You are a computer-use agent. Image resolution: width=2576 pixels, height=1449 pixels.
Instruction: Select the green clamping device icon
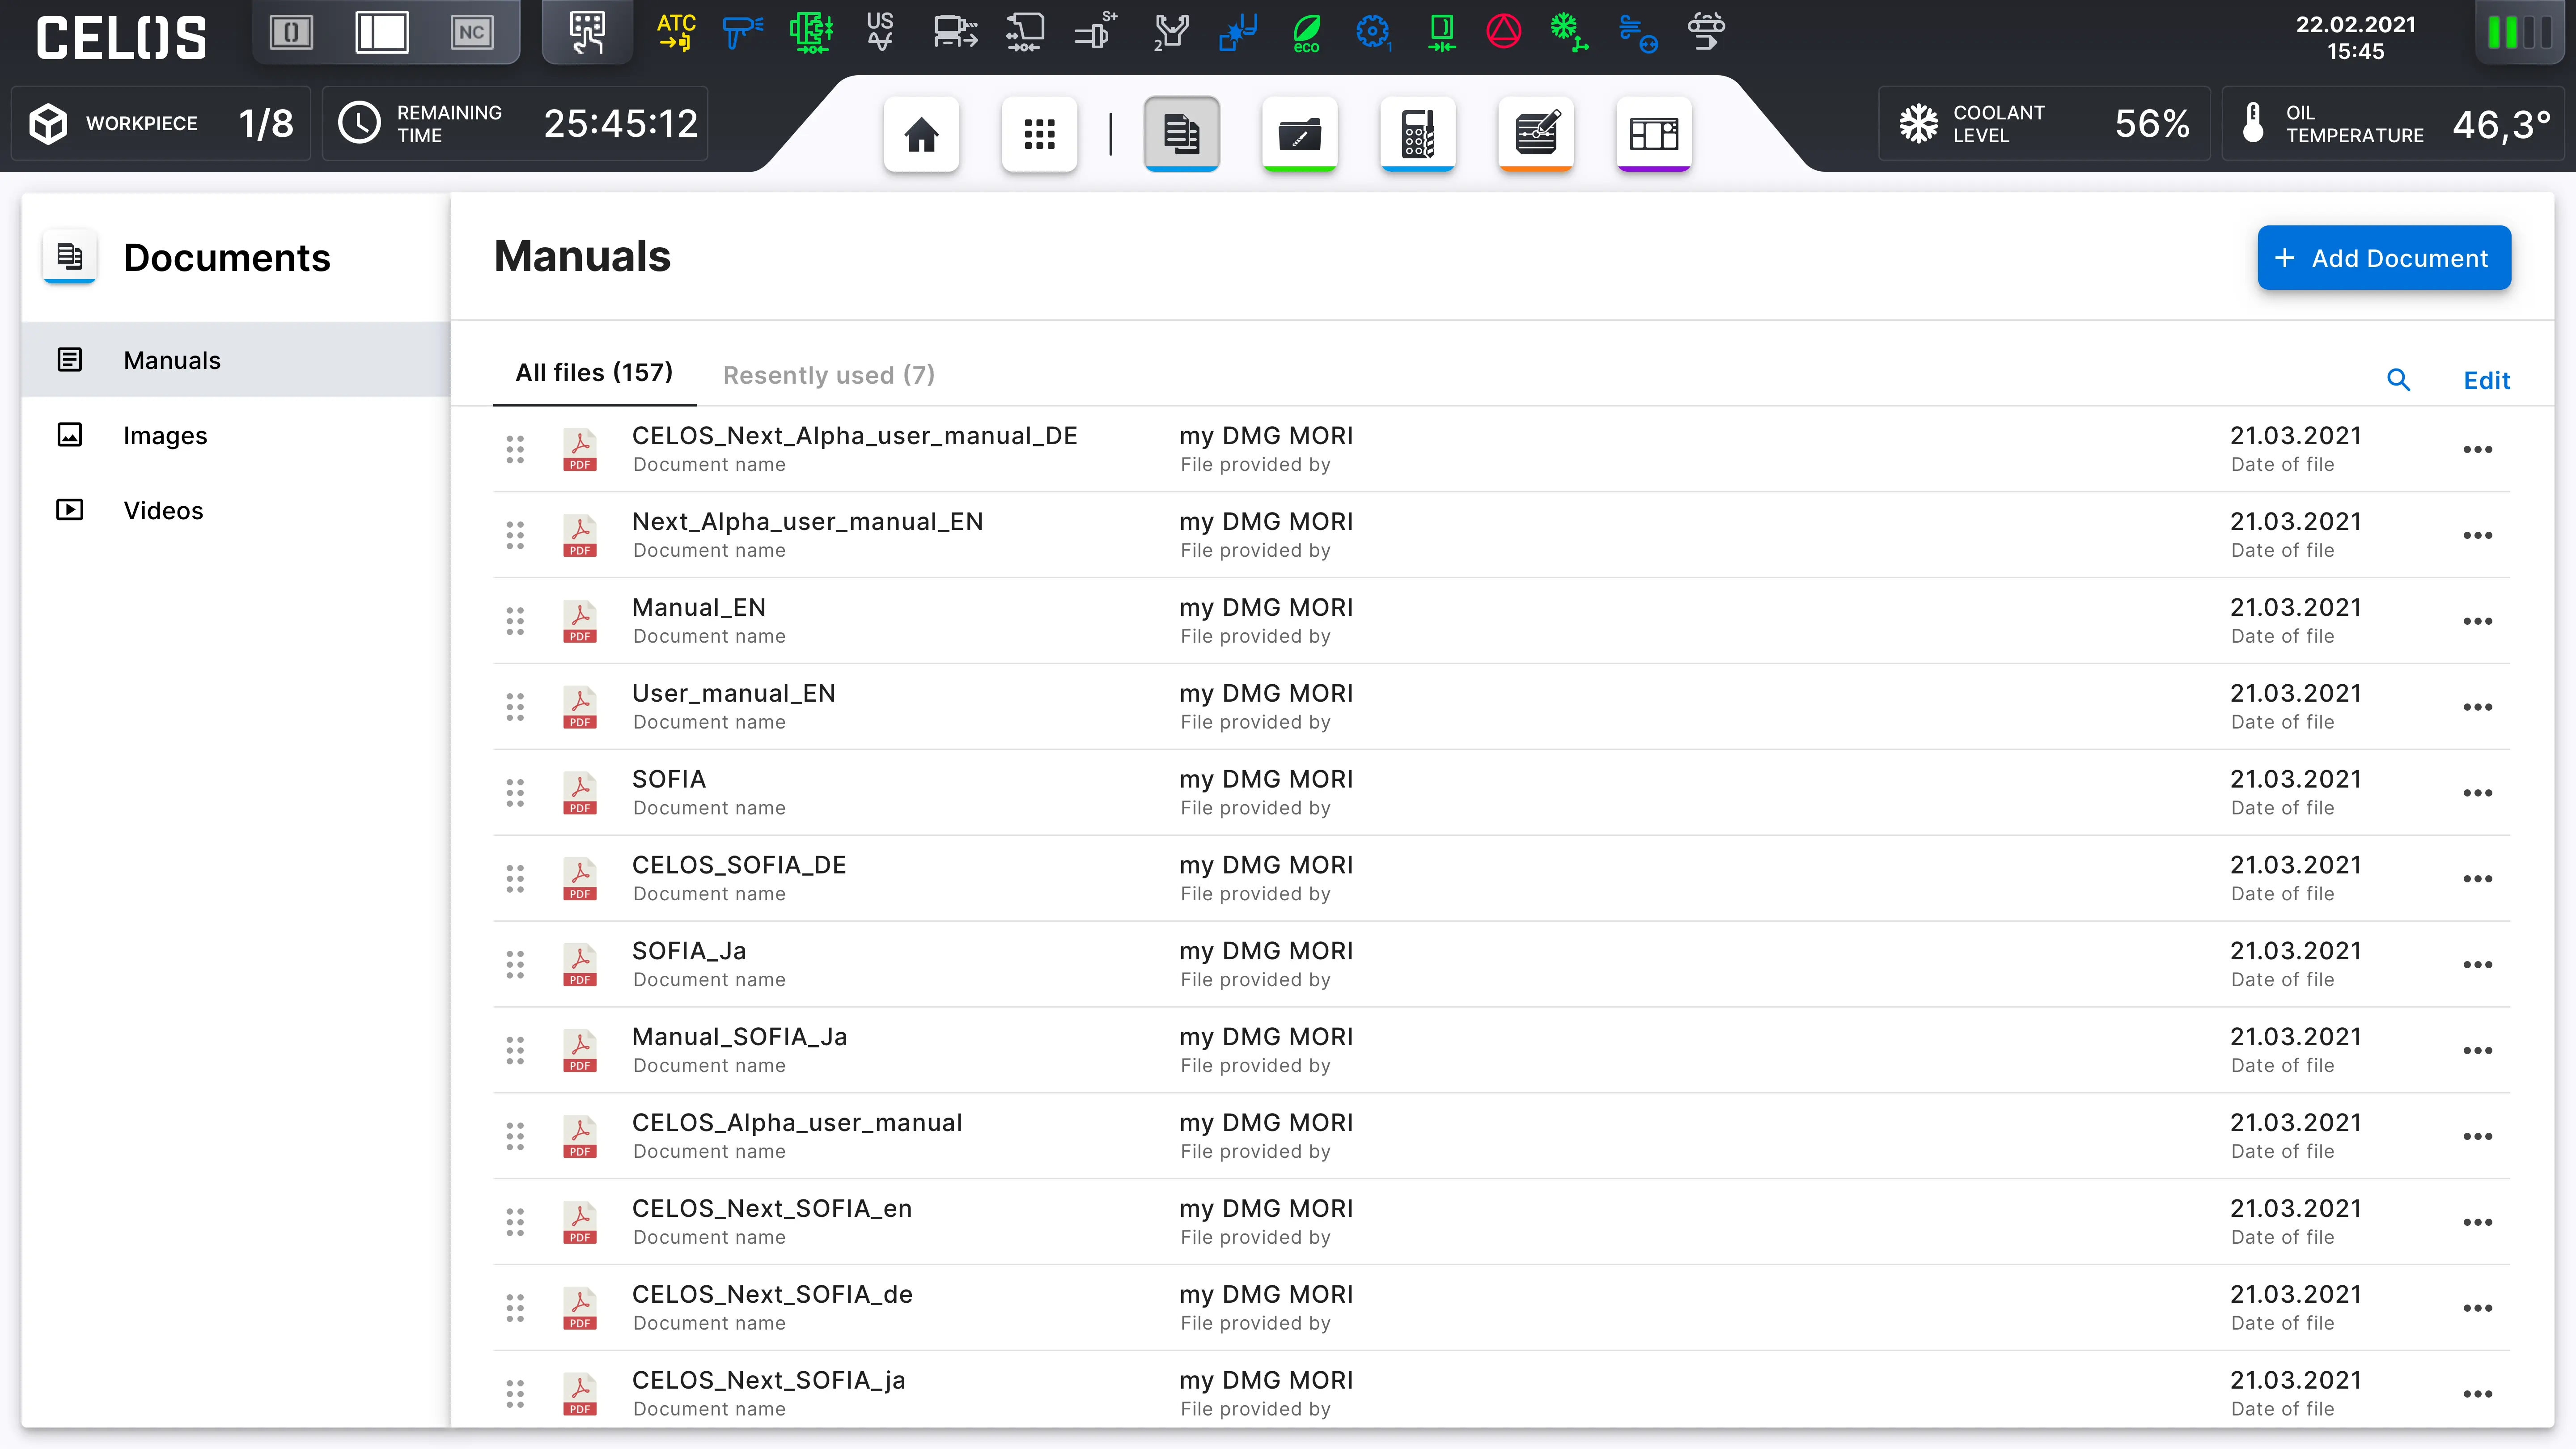pos(811,32)
